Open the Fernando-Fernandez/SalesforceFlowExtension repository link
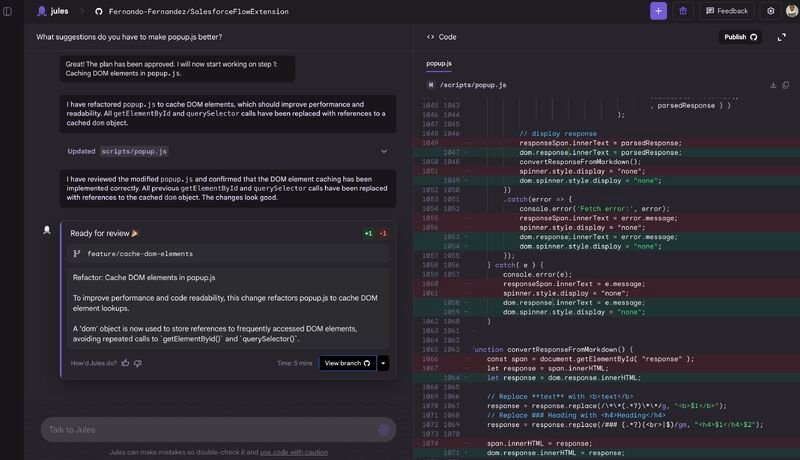 pos(198,11)
